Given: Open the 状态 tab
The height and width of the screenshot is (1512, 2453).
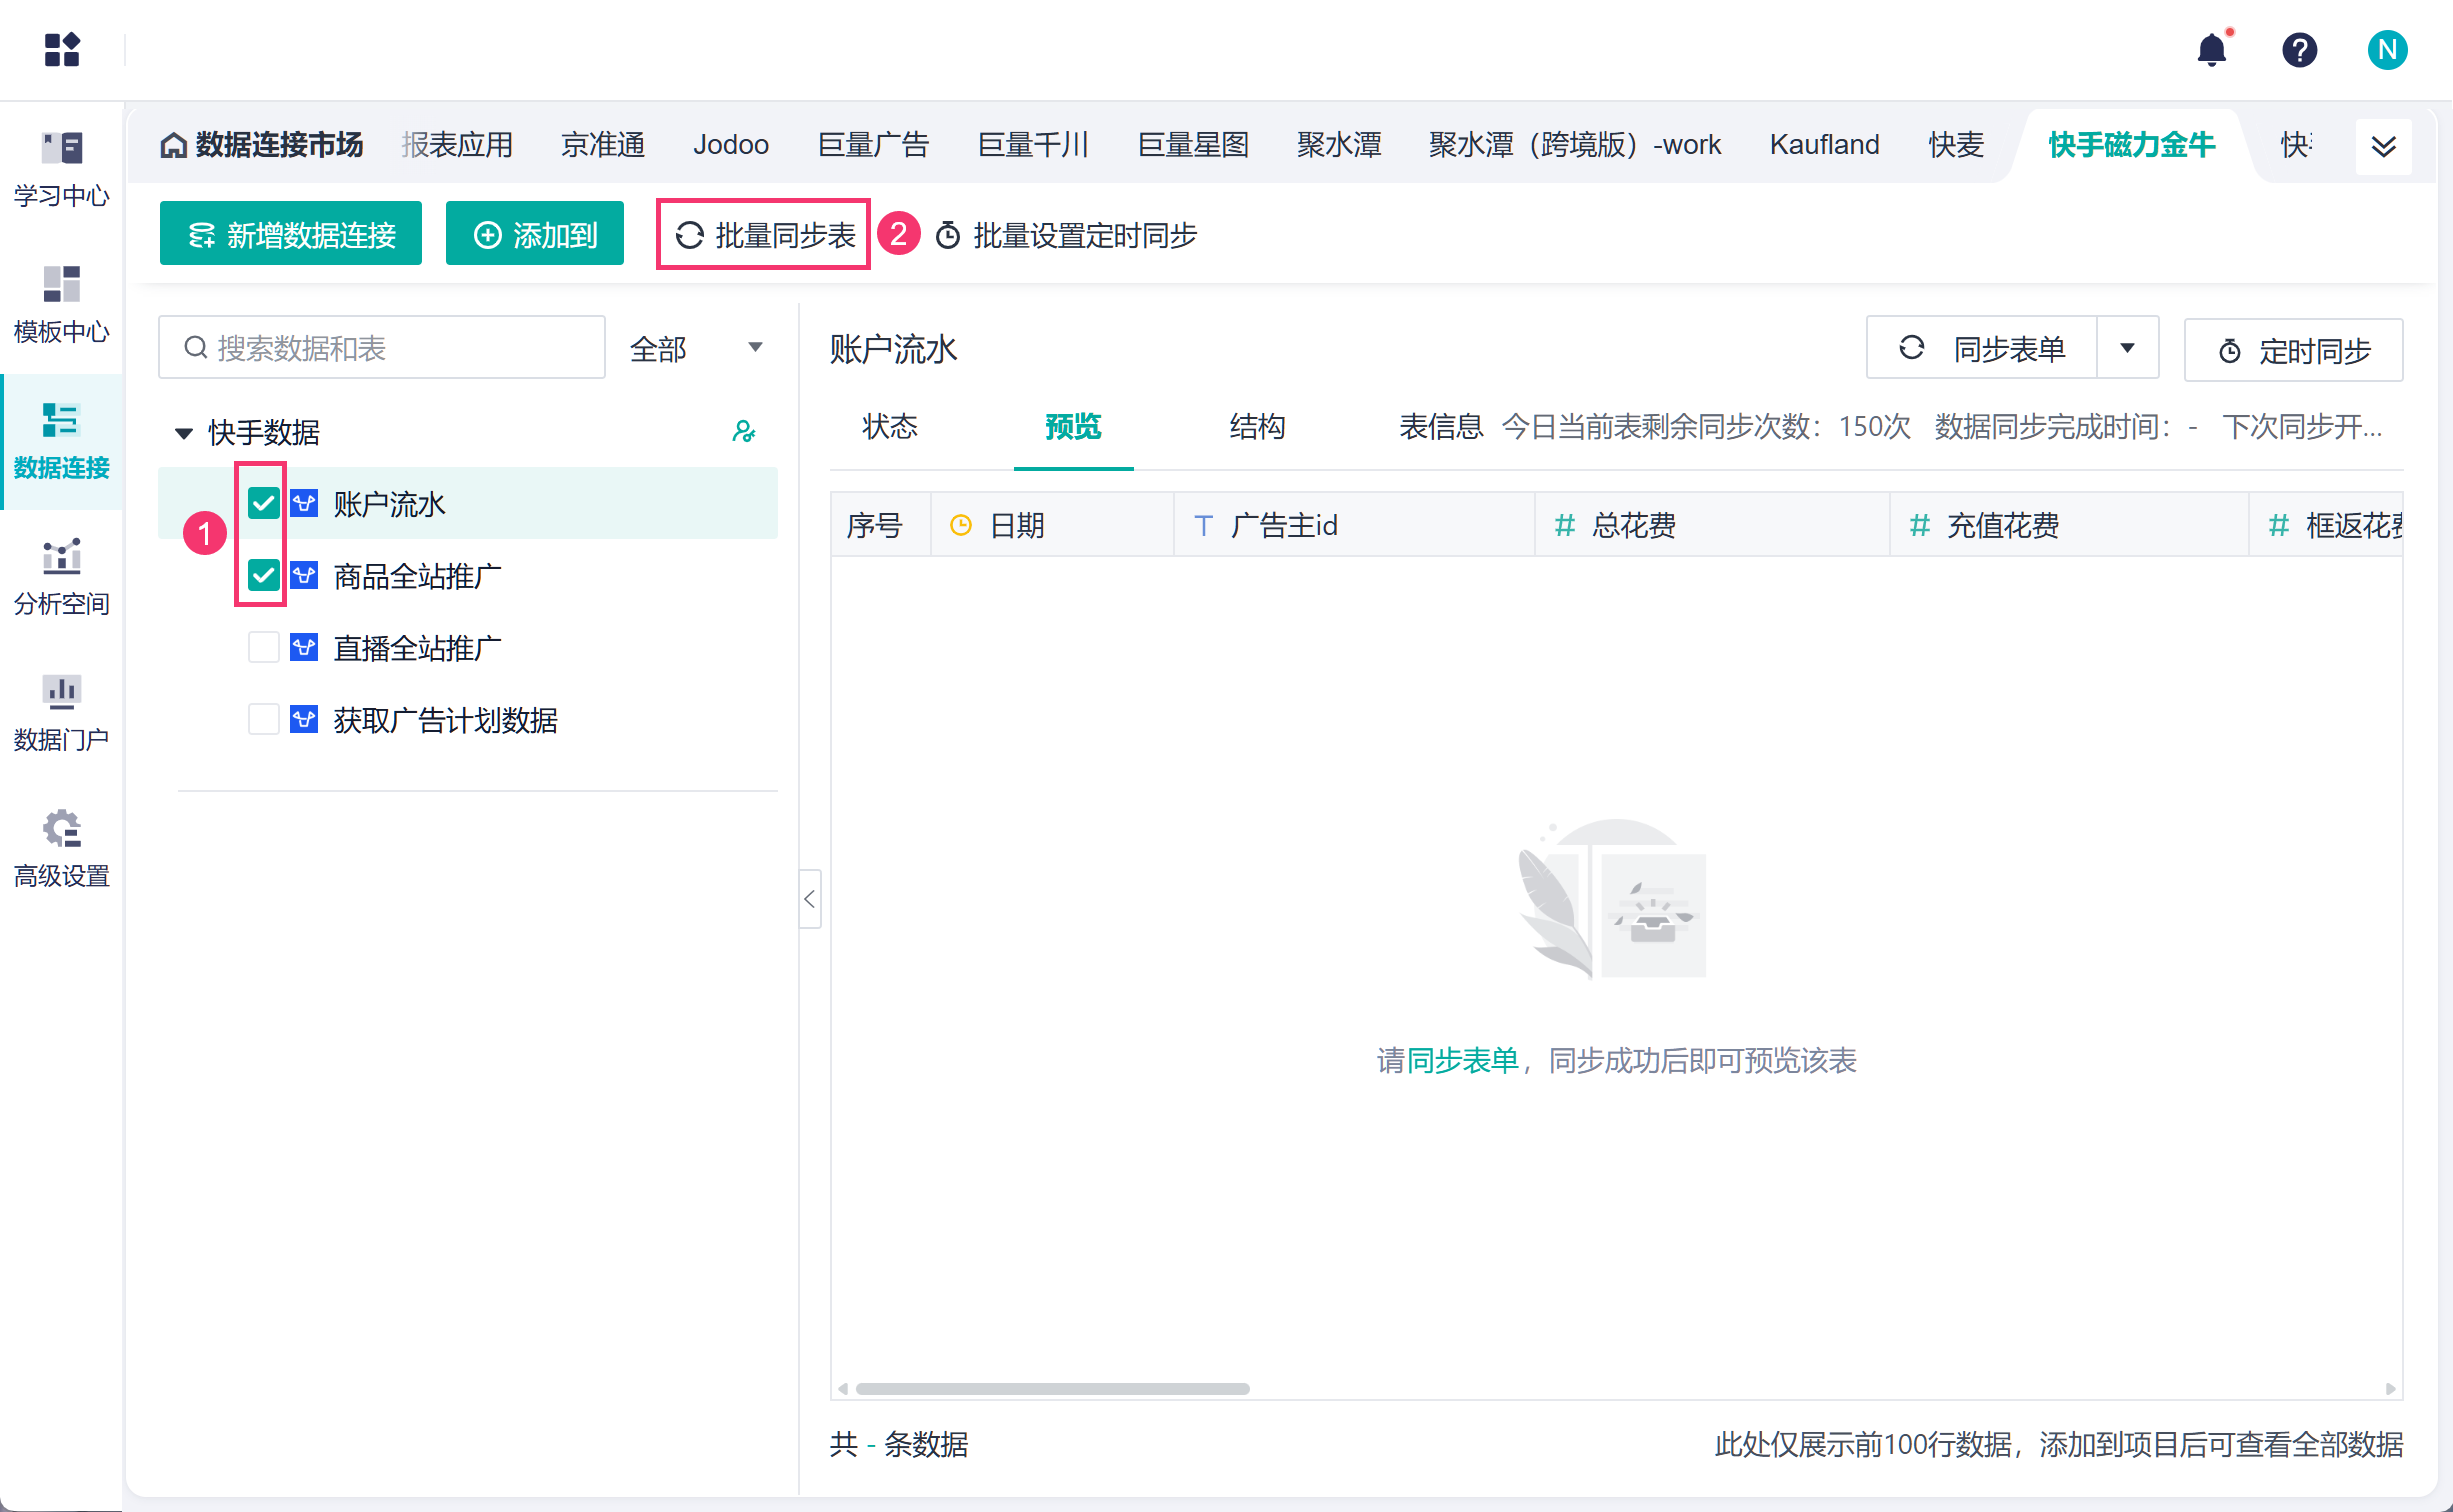Looking at the screenshot, I should (890, 427).
